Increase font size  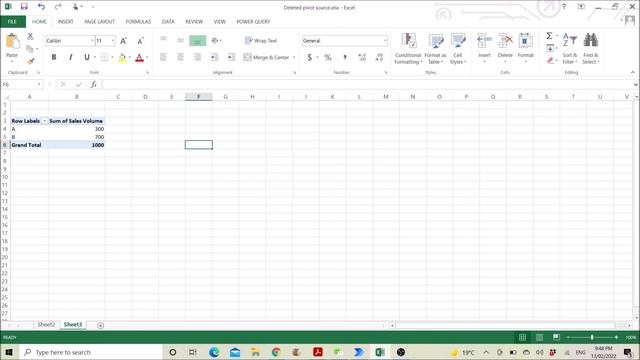click(123, 41)
